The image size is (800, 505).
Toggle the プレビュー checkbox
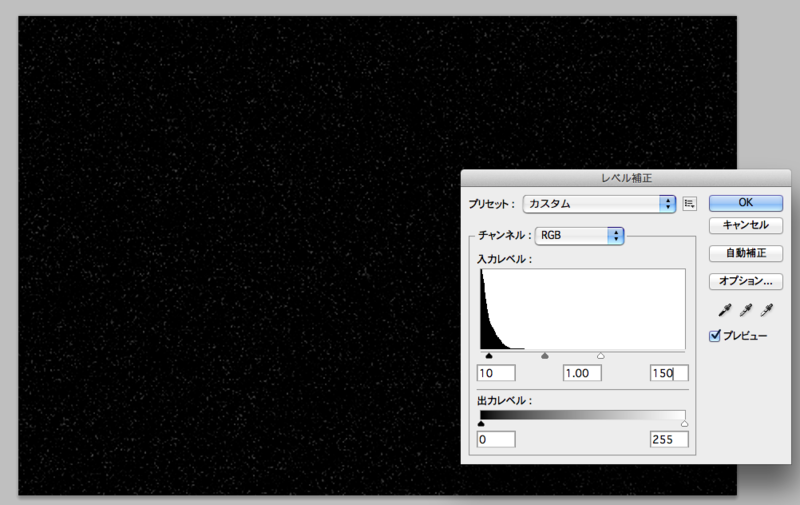pos(715,336)
